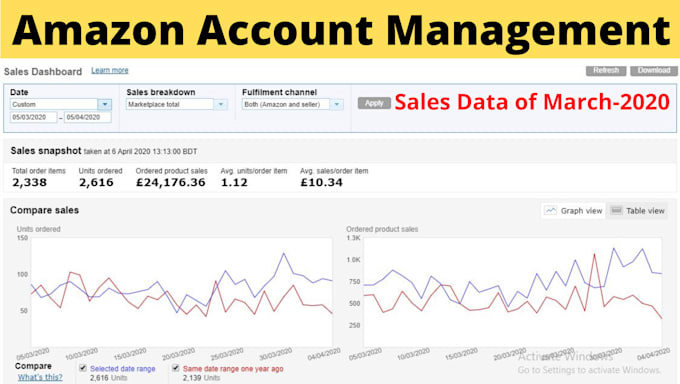Click the Refresh button
The image size is (680, 384).
click(606, 71)
